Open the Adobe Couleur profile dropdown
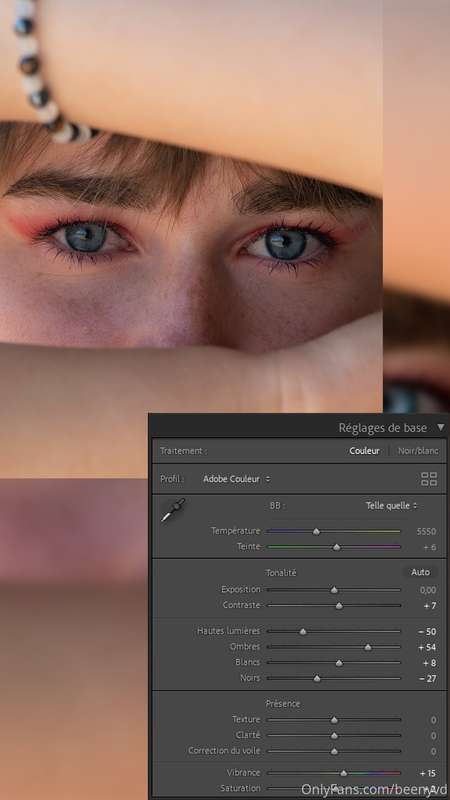 click(x=237, y=479)
